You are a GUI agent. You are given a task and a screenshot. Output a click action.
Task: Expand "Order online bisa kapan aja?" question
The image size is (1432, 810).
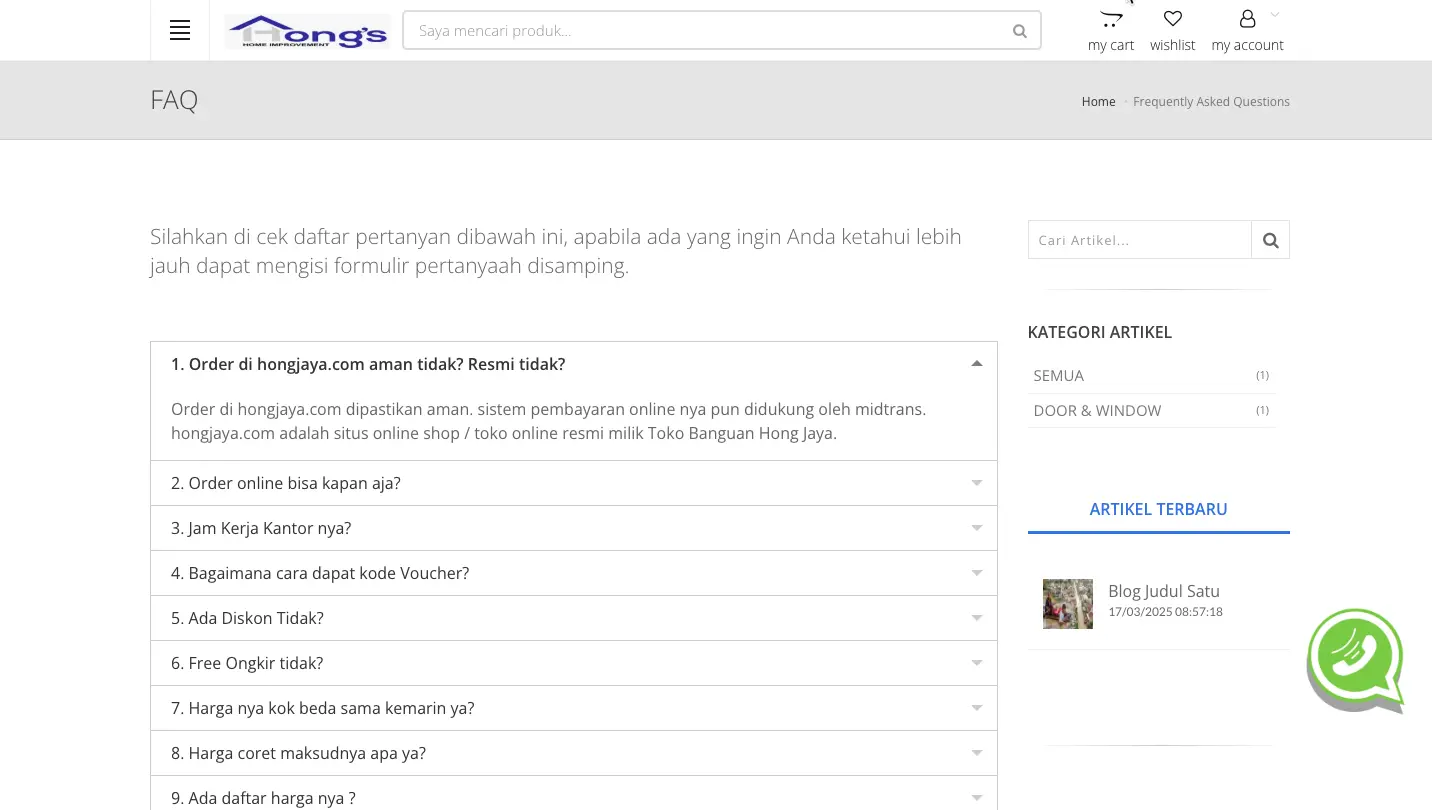(x=573, y=483)
